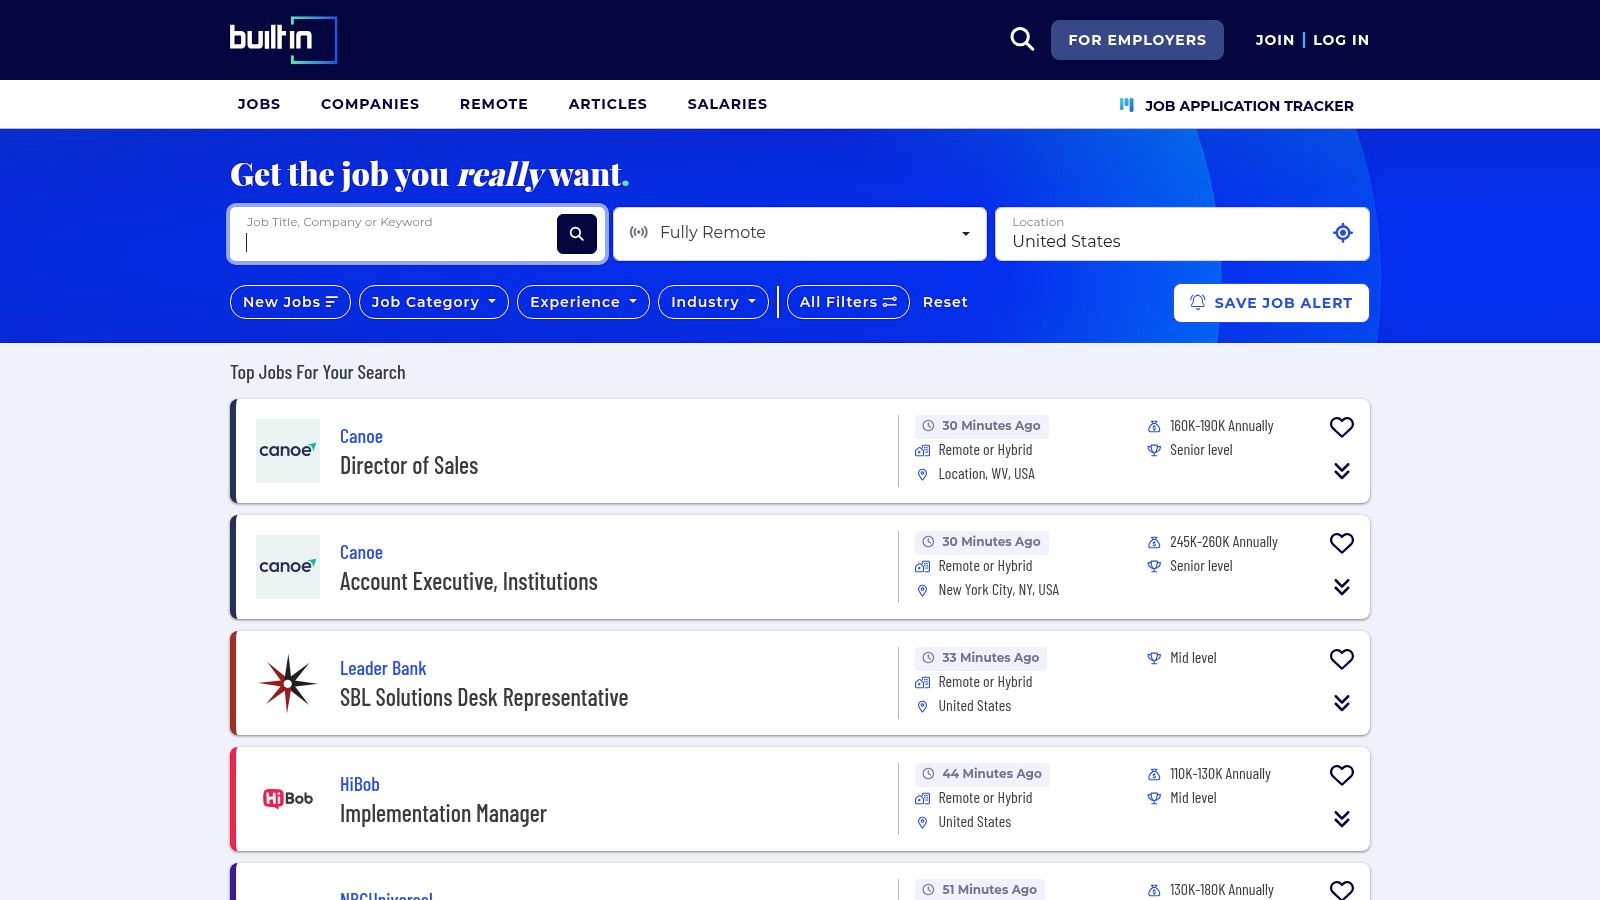
Task: Click the magnifier icon in the top header
Action: (x=1021, y=39)
